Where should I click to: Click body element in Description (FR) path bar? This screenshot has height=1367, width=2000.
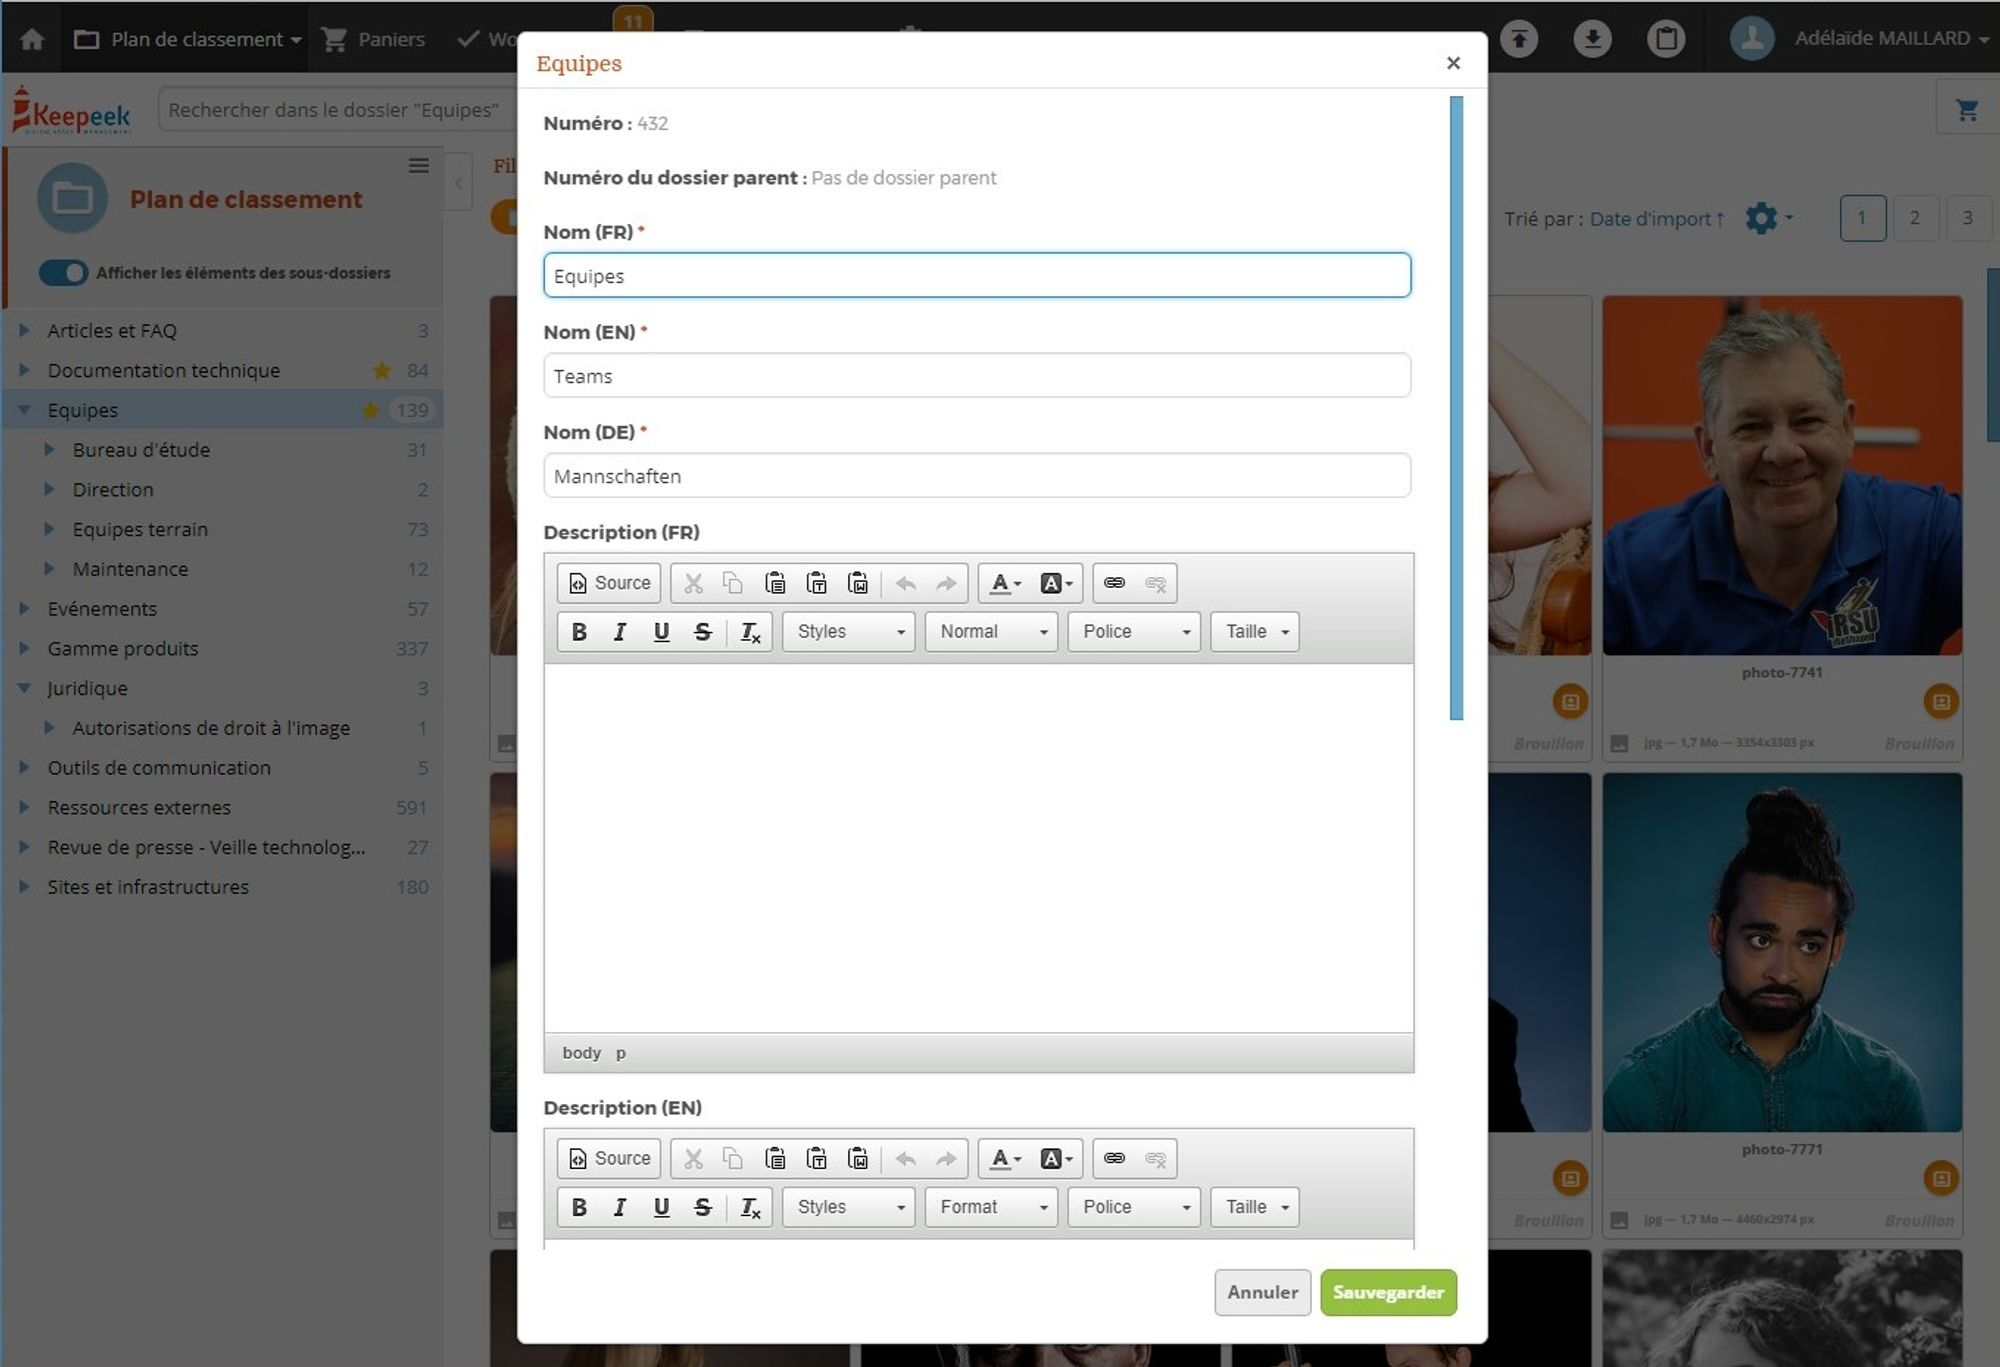pos(581,1053)
